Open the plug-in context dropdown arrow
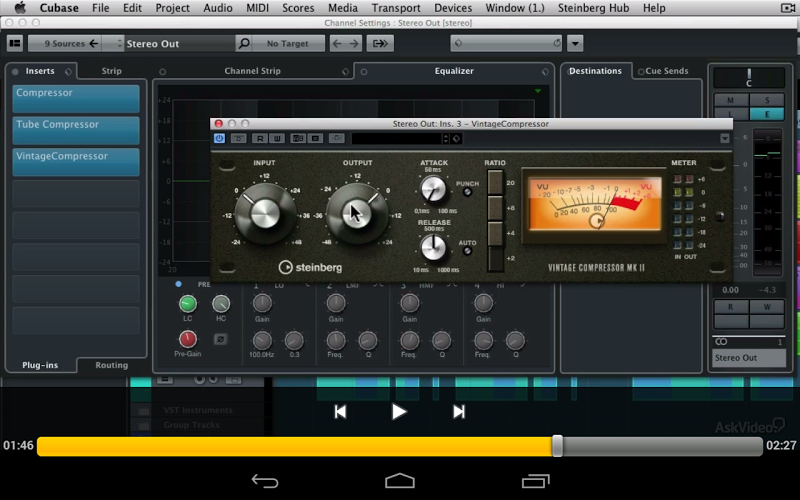The image size is (800, 500). (x=724, y=138)
